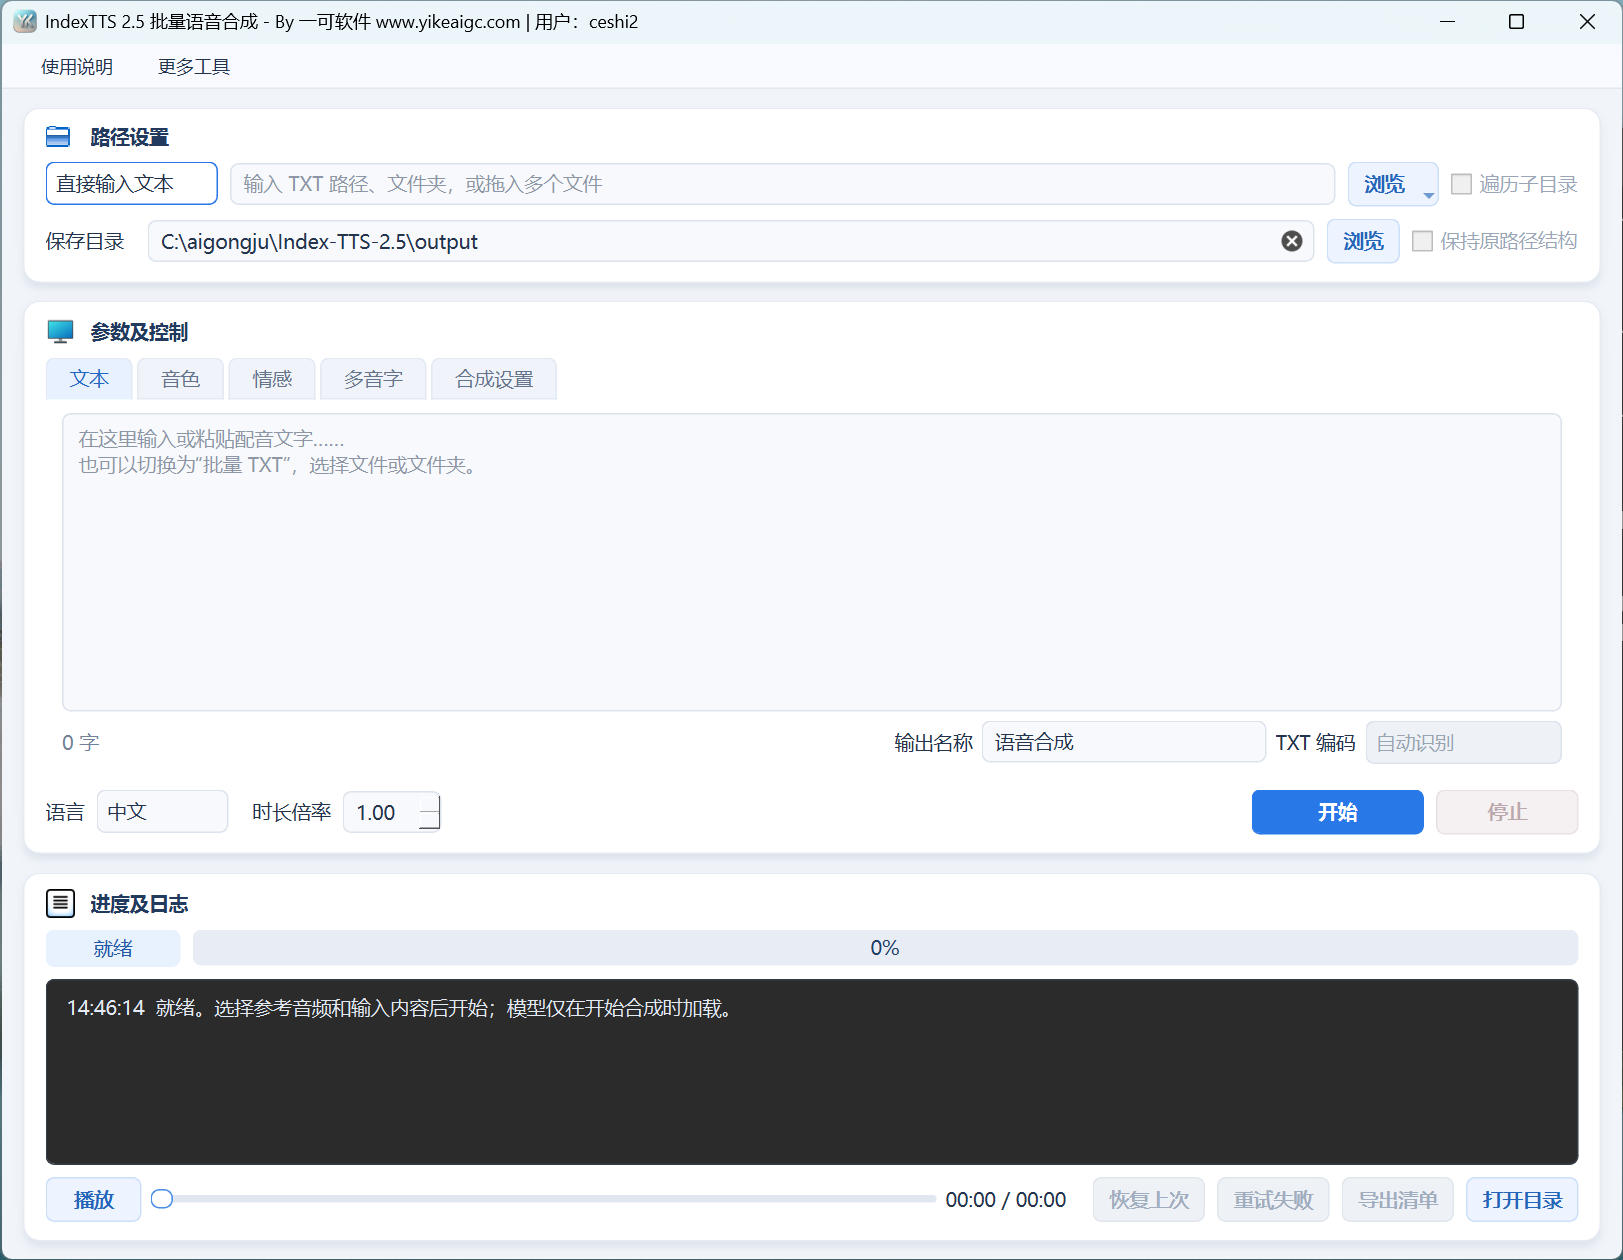Clear the save directory path field
The height and width of the screenshot is (1260, 1623).
click(1292, 241)
